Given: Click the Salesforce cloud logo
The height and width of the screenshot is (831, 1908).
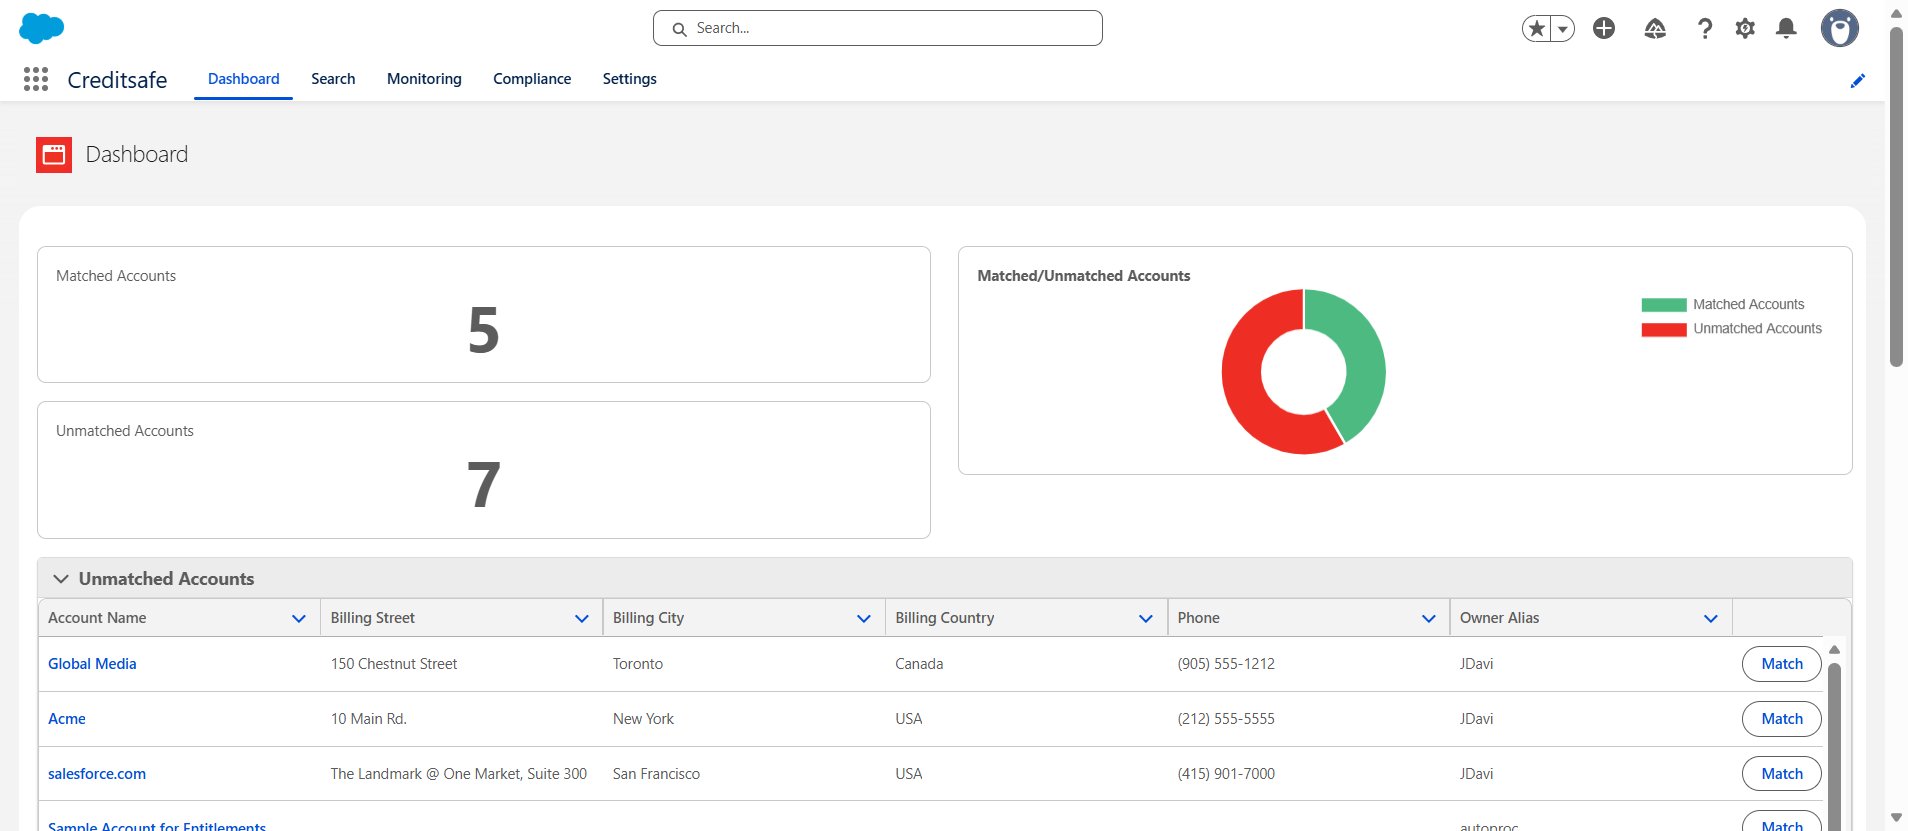Looking at the screenshot, I should [41, 28].
